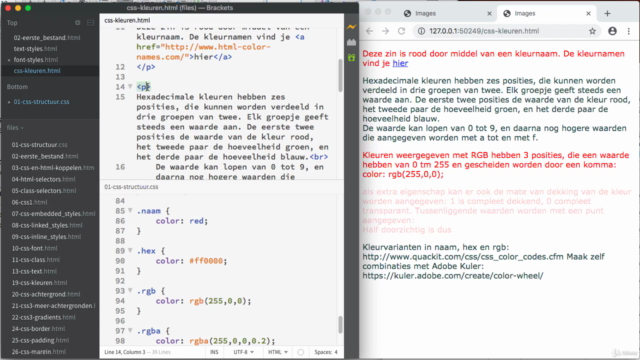Toggle the INS insert mode indicator
The width and height of the screenshot is (640, 360).
(214, 352)
